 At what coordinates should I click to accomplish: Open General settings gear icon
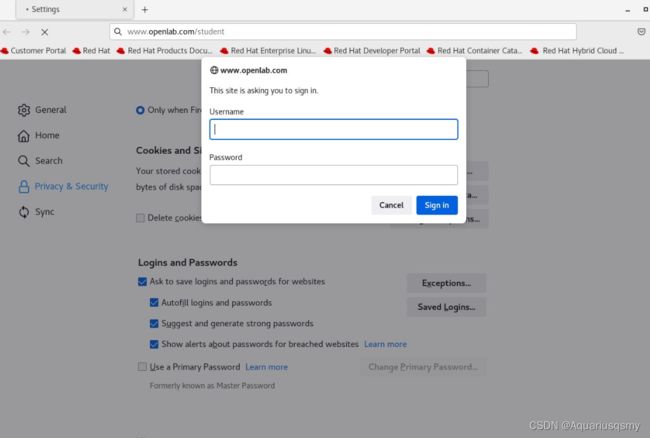coord(24,110)
